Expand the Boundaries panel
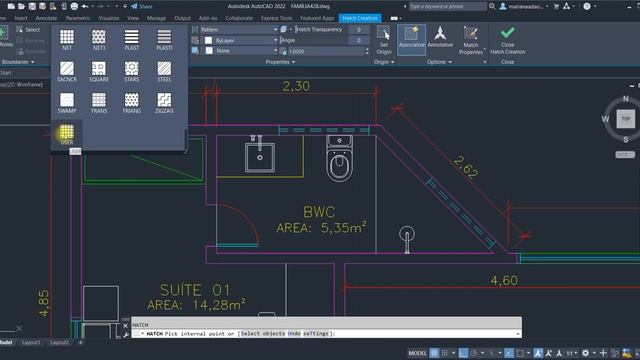Image resolution: width=640 pixels, height=360 pixels. tap(18, 62)
